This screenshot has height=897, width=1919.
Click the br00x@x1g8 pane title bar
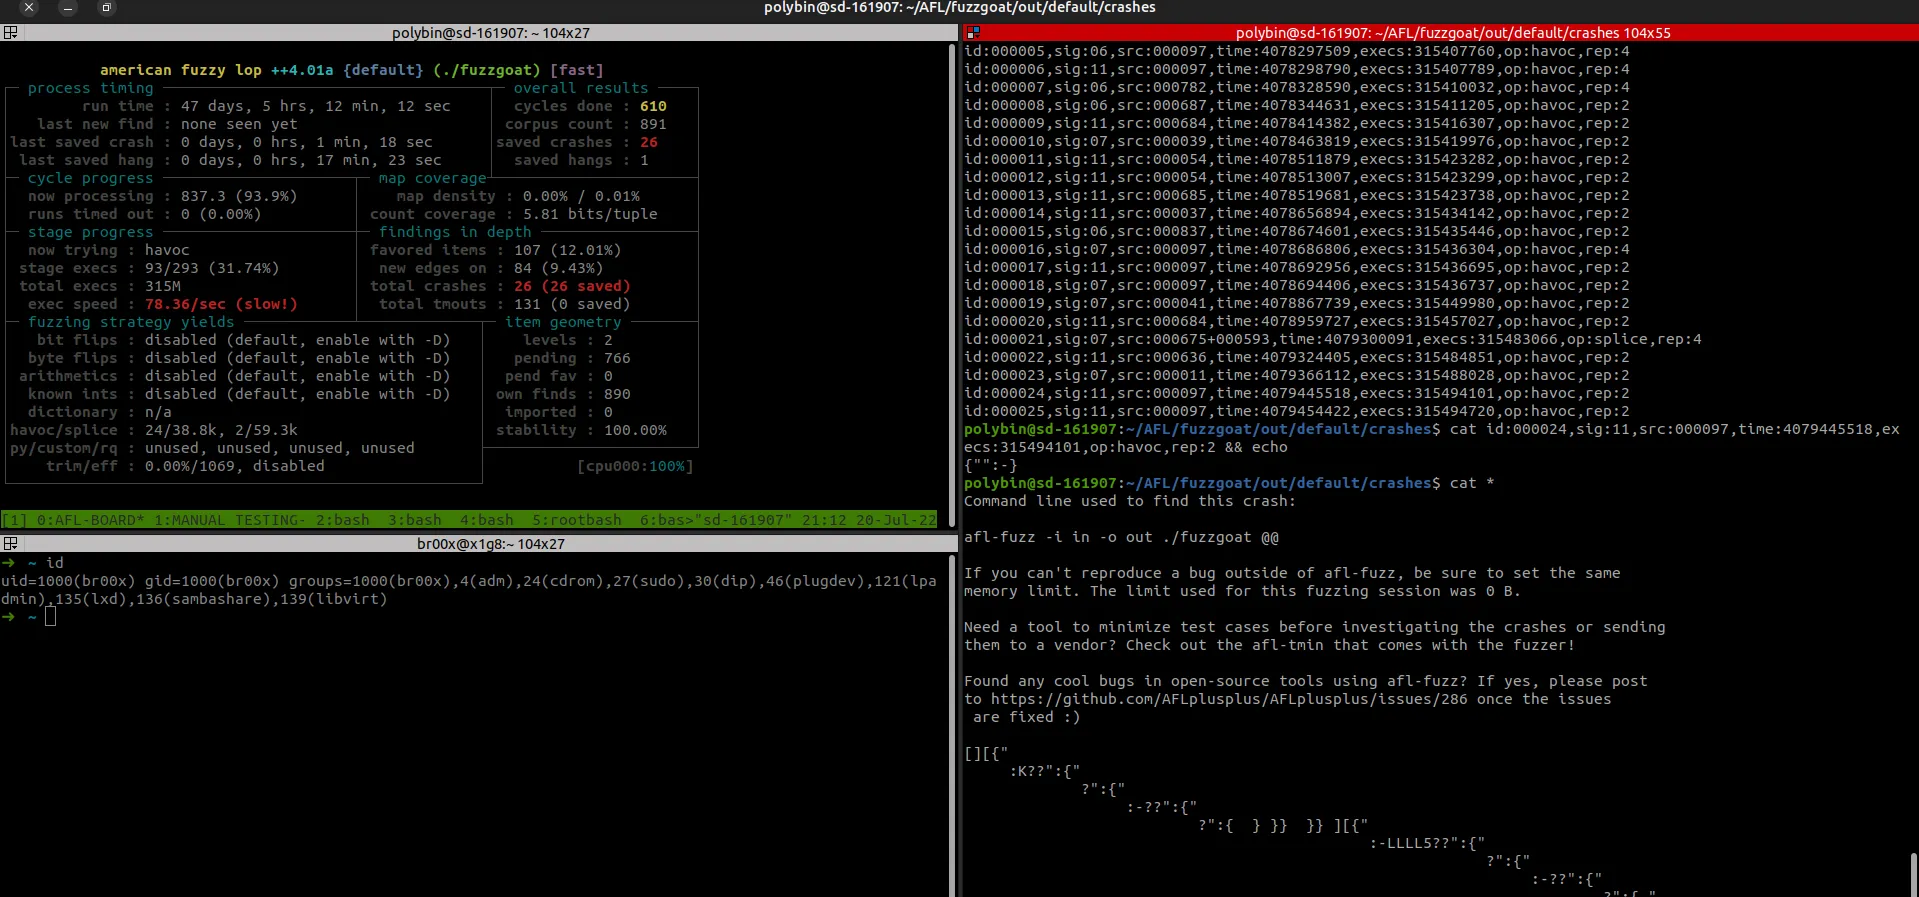click(x=490, y=544)
